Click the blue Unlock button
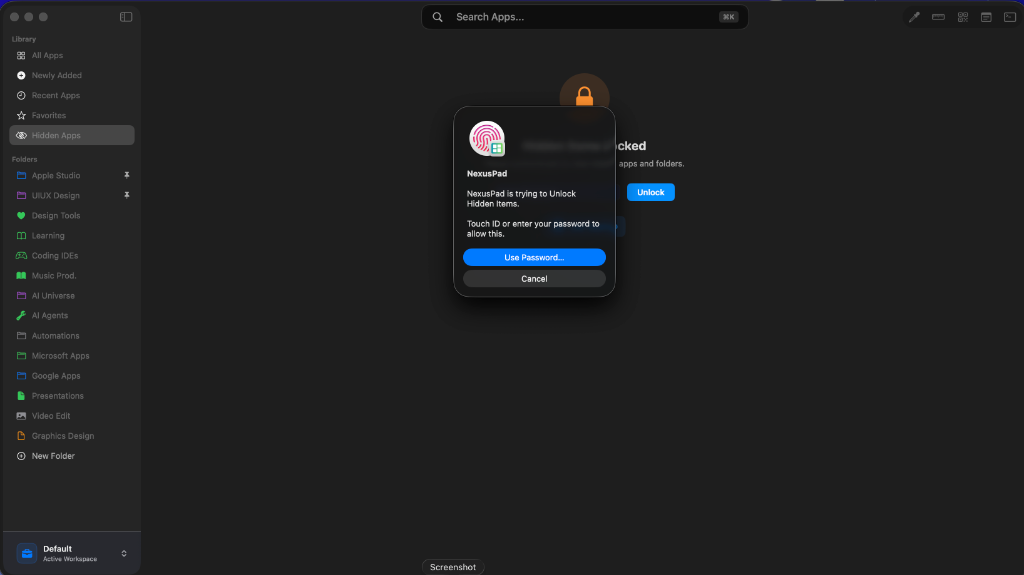This screenshot has height=575, width=1024. (650, 192)
